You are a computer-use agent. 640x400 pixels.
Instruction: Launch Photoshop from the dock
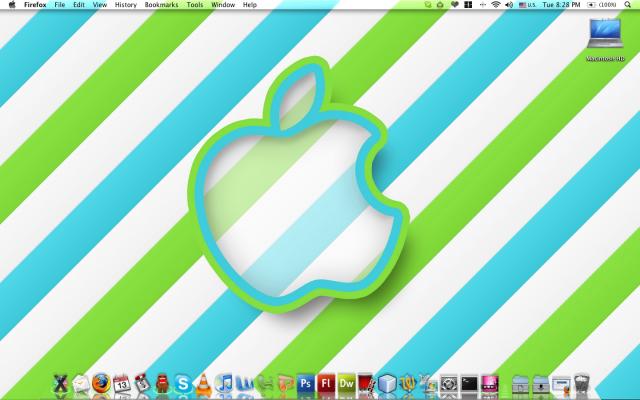click(x=305, y=384)
